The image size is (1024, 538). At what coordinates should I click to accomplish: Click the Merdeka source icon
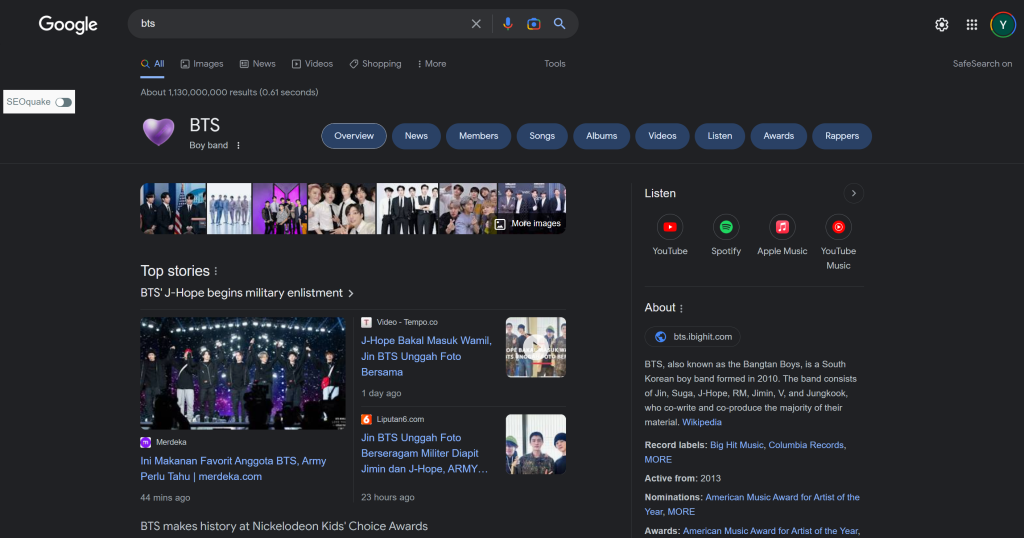click(x=146, y=442)
